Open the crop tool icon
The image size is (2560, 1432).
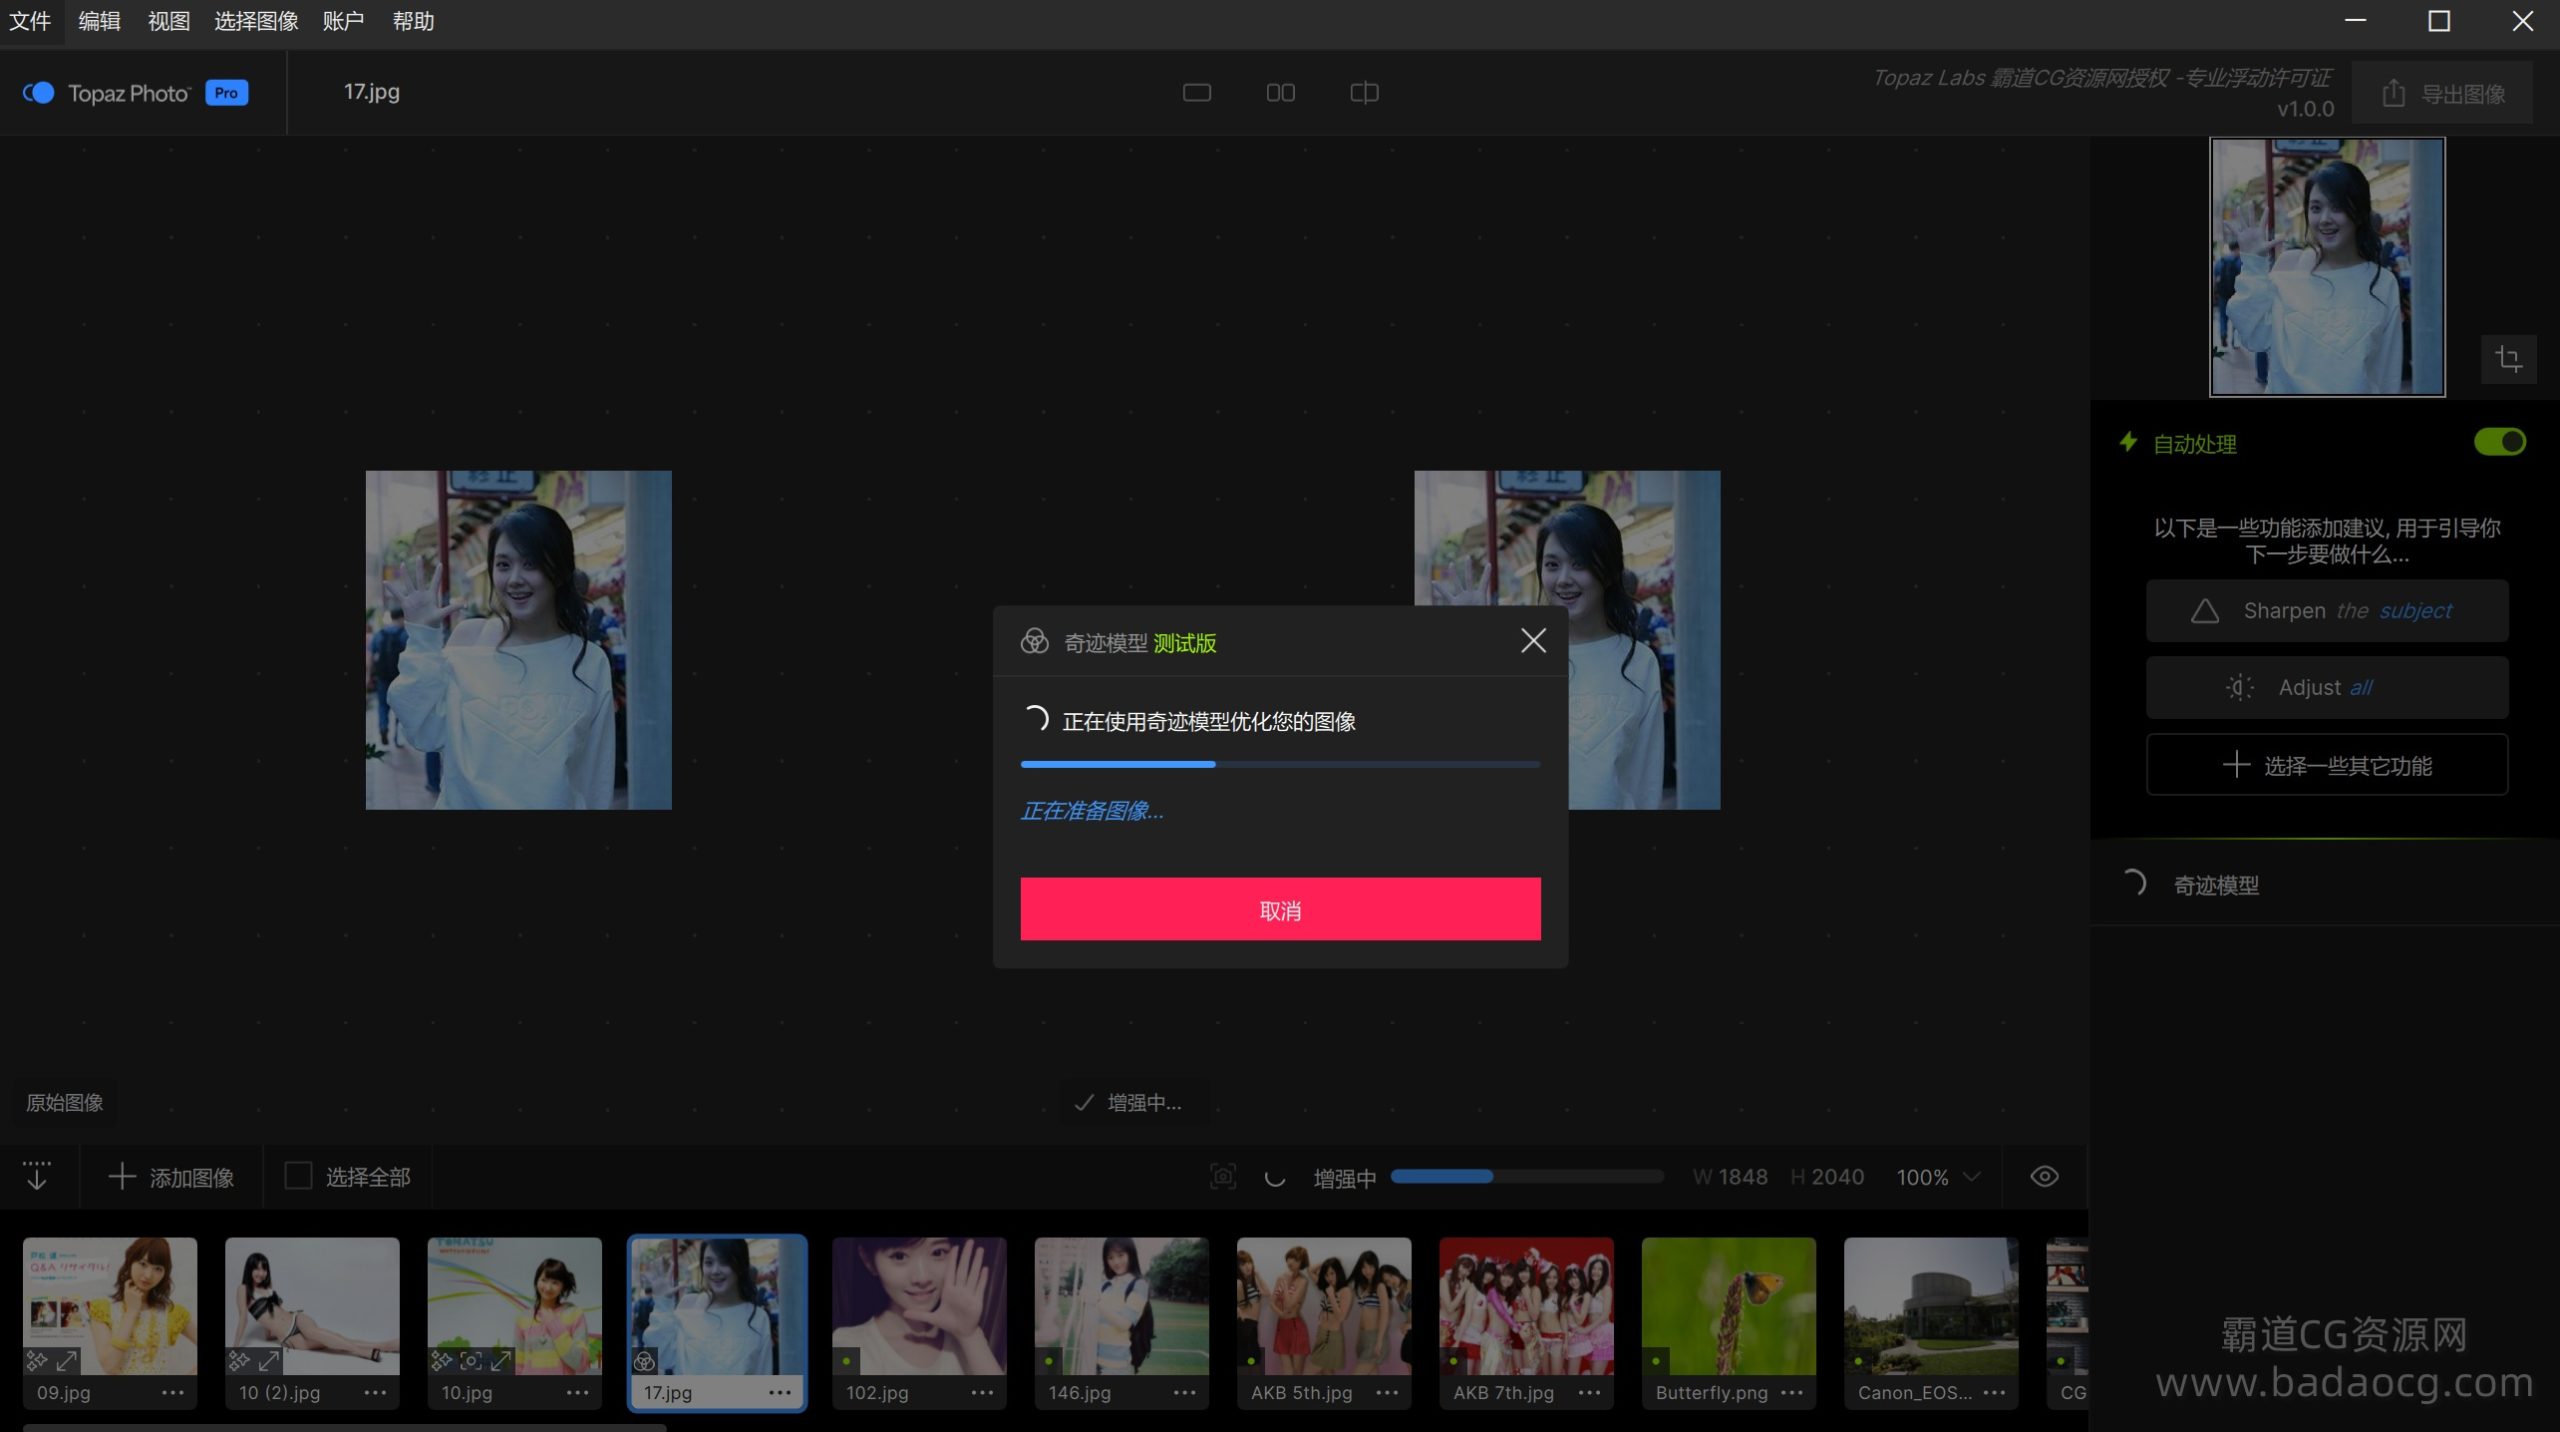point(2507,359)
